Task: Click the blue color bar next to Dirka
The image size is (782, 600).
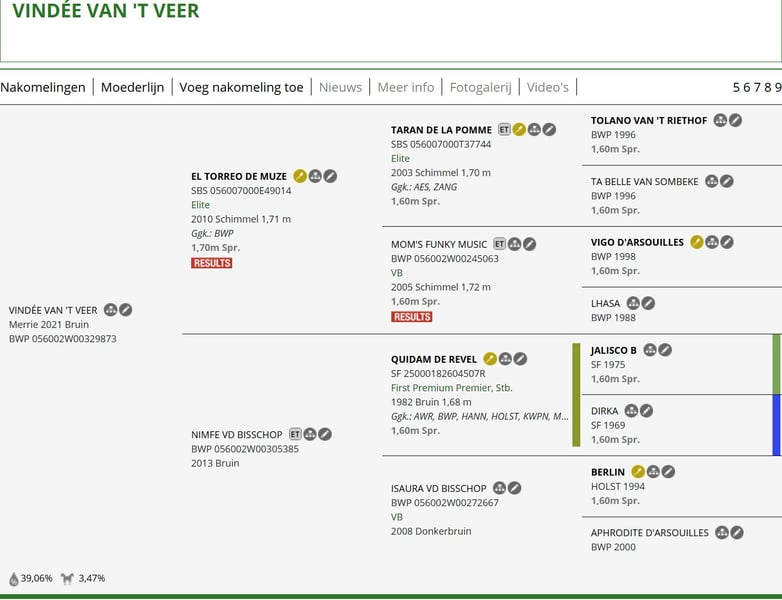Action: tap(777, 425)
